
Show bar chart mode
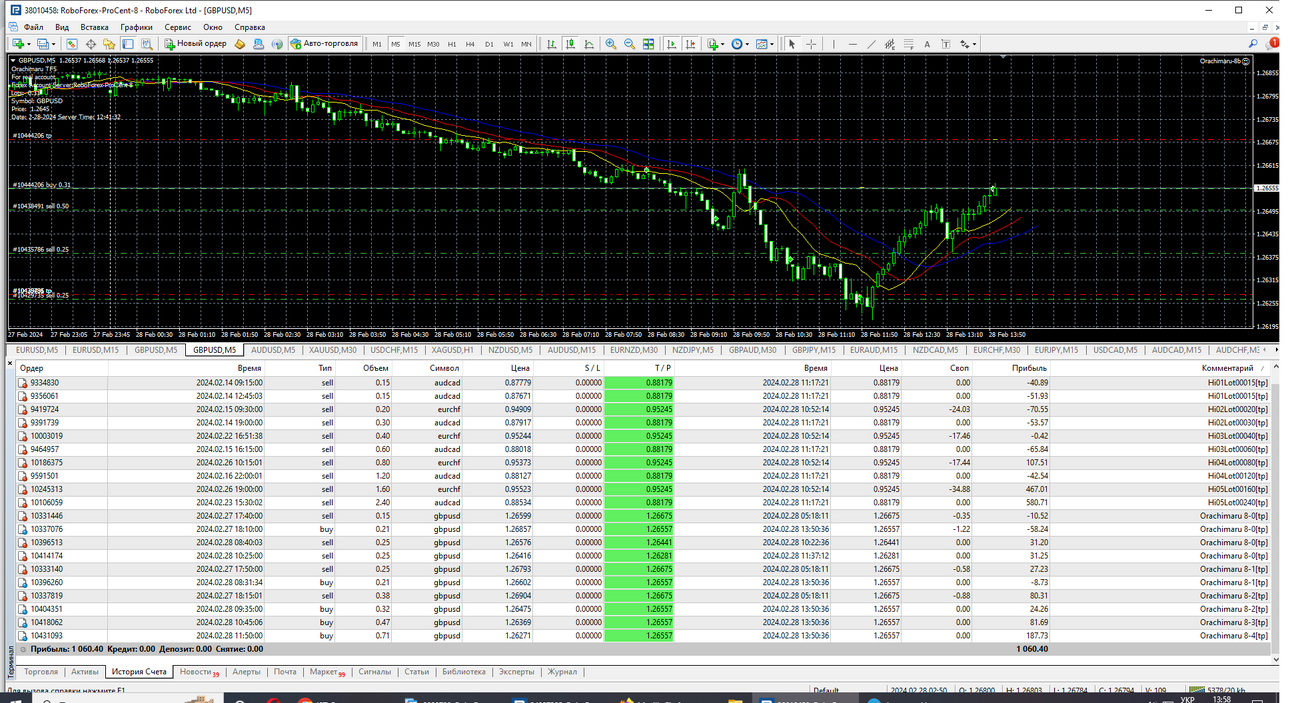click(x=551, y=44)
